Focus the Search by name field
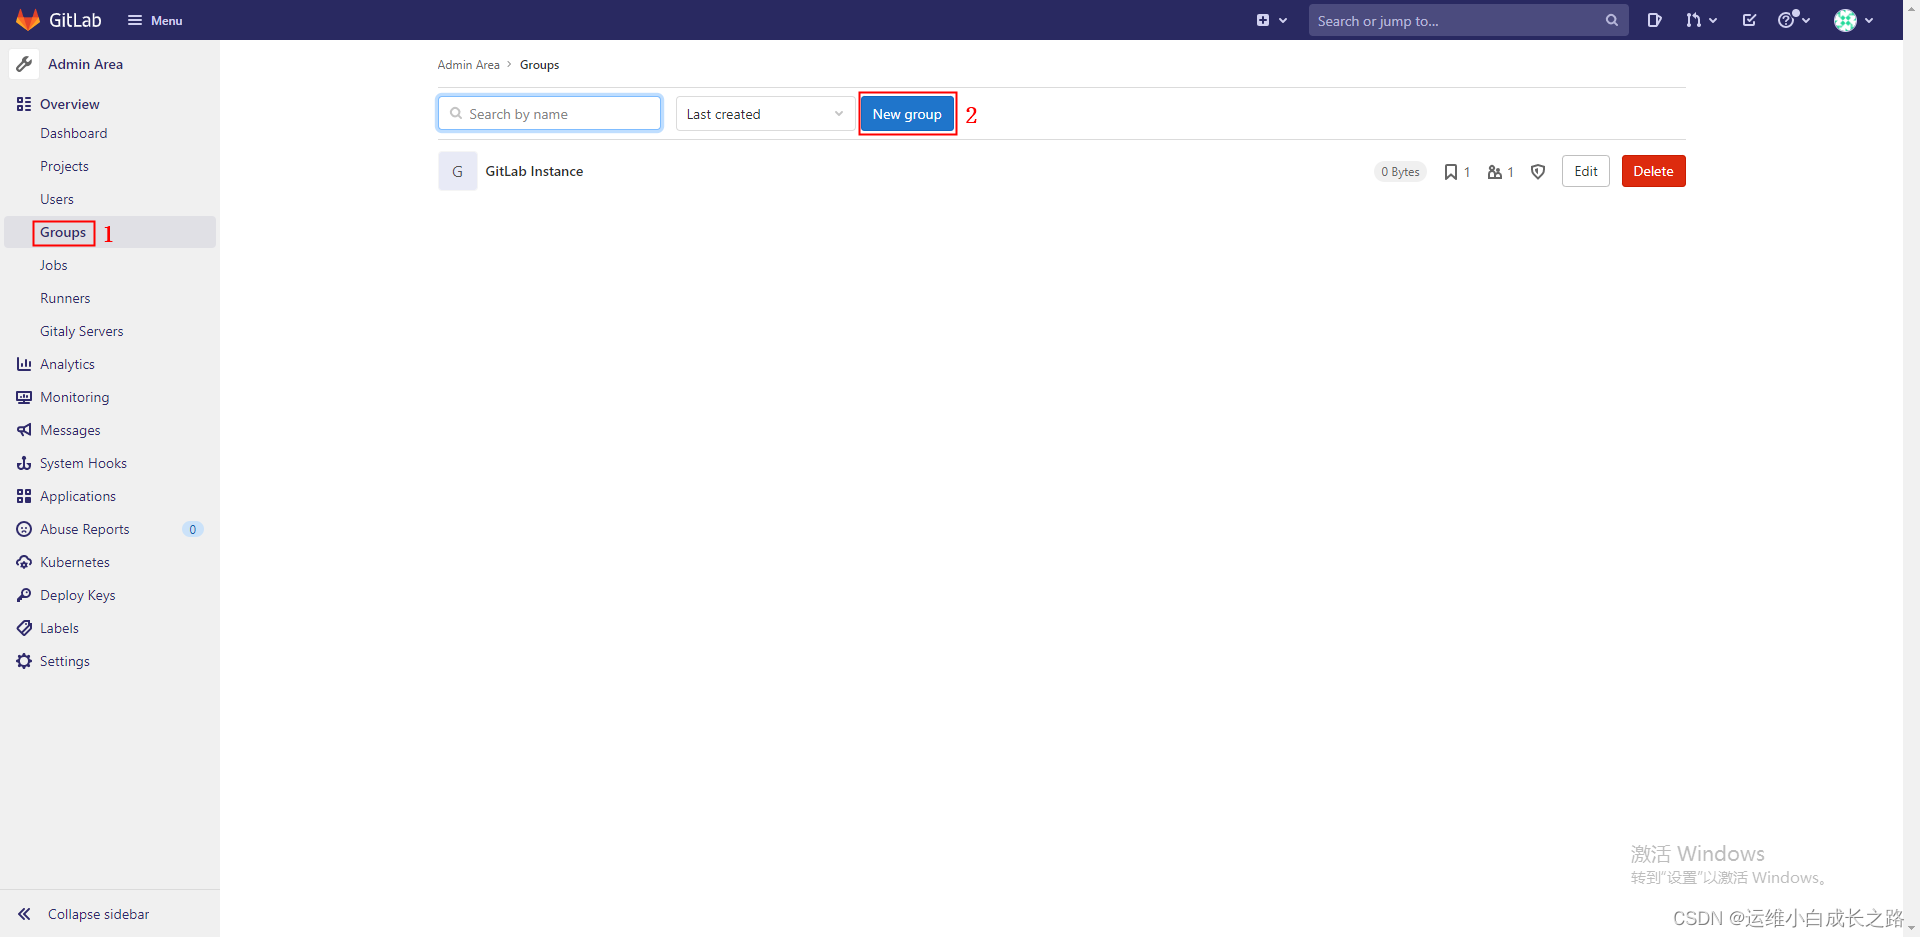 coord(549,113)
